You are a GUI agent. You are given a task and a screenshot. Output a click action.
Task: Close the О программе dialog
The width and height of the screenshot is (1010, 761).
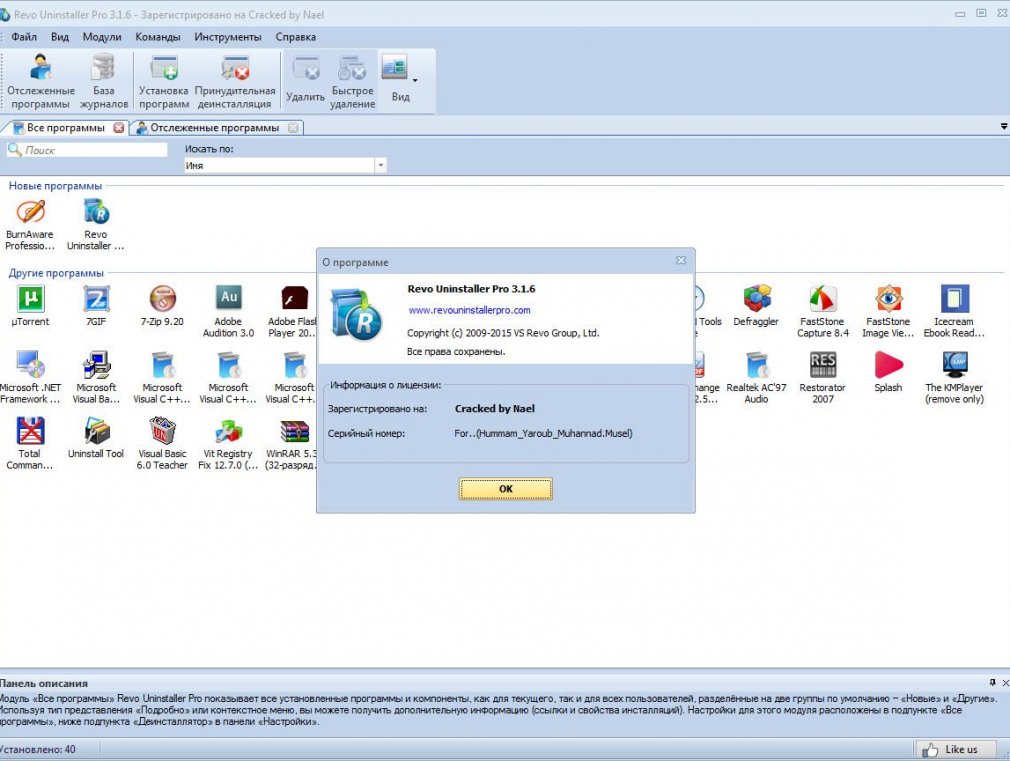pyautogui.click(x=681, y=260)
